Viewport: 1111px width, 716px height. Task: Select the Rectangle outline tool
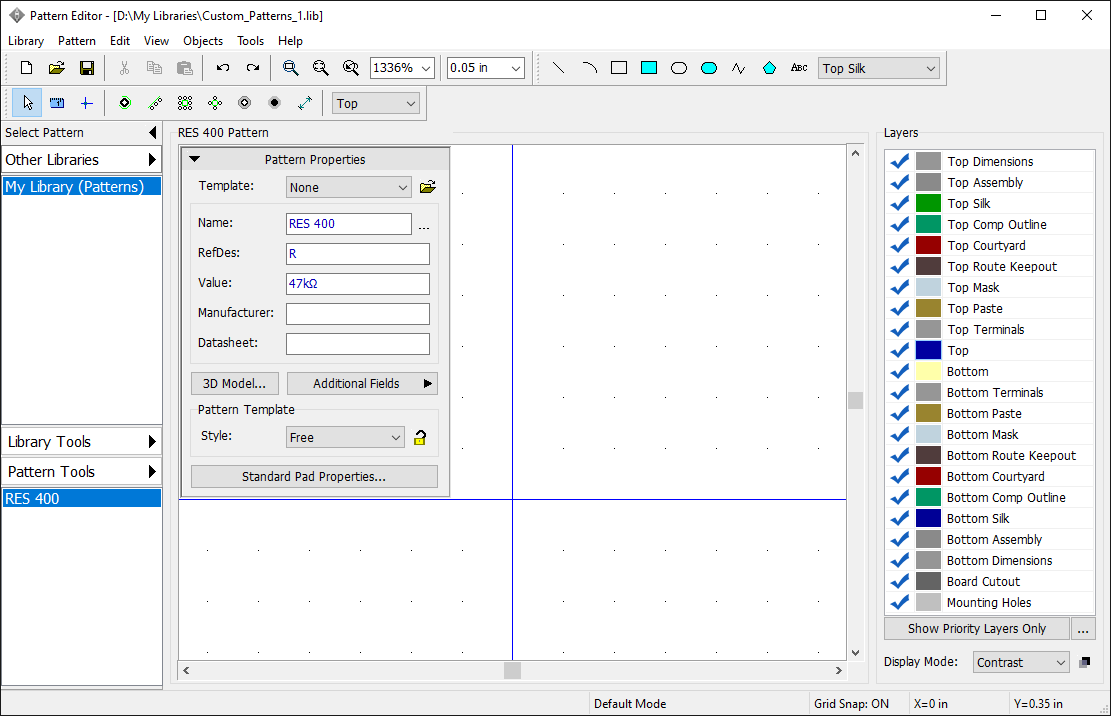coord(619,68)
